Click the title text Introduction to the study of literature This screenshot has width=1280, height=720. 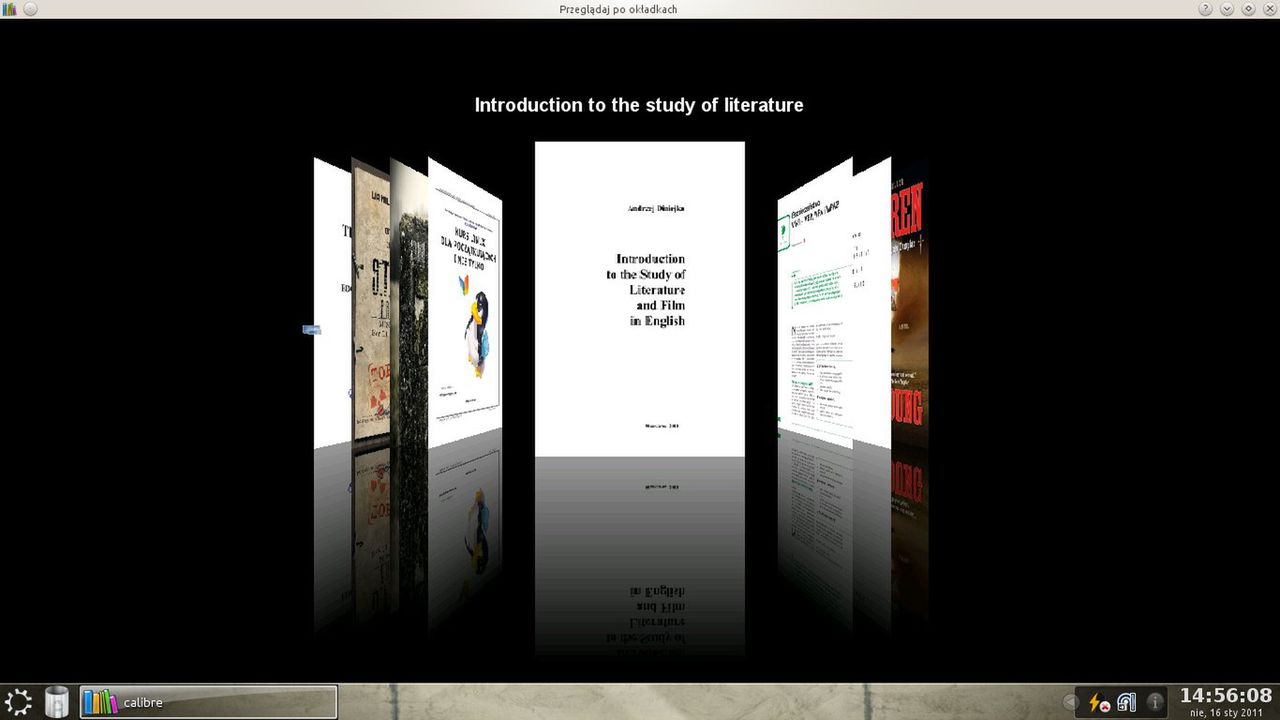[x=639, y=105]
